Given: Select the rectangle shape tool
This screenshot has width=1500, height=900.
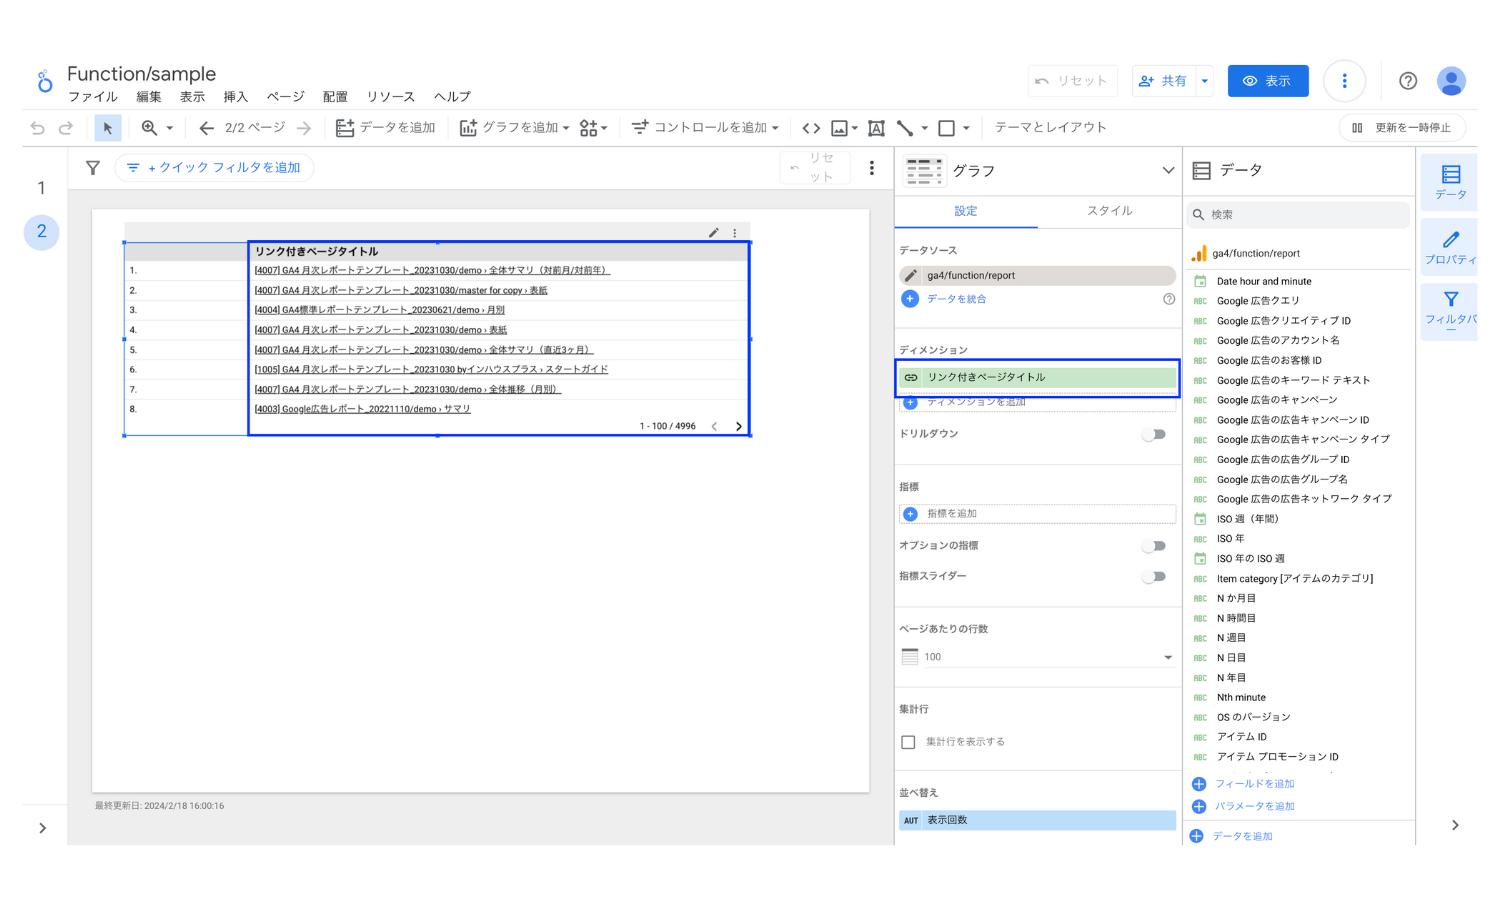Looking at the screenshot, I should click(x=946, y=128).
